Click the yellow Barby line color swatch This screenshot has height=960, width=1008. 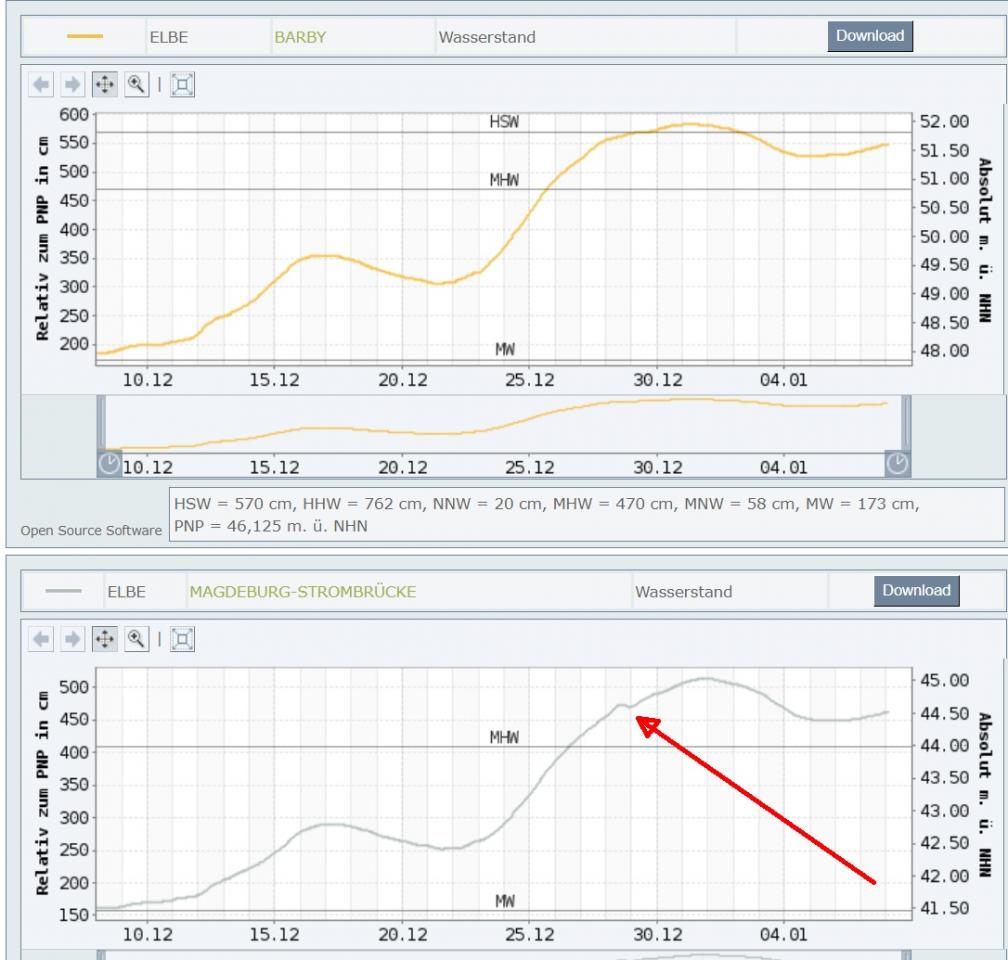pyautogui.click(x=83, y=38)
